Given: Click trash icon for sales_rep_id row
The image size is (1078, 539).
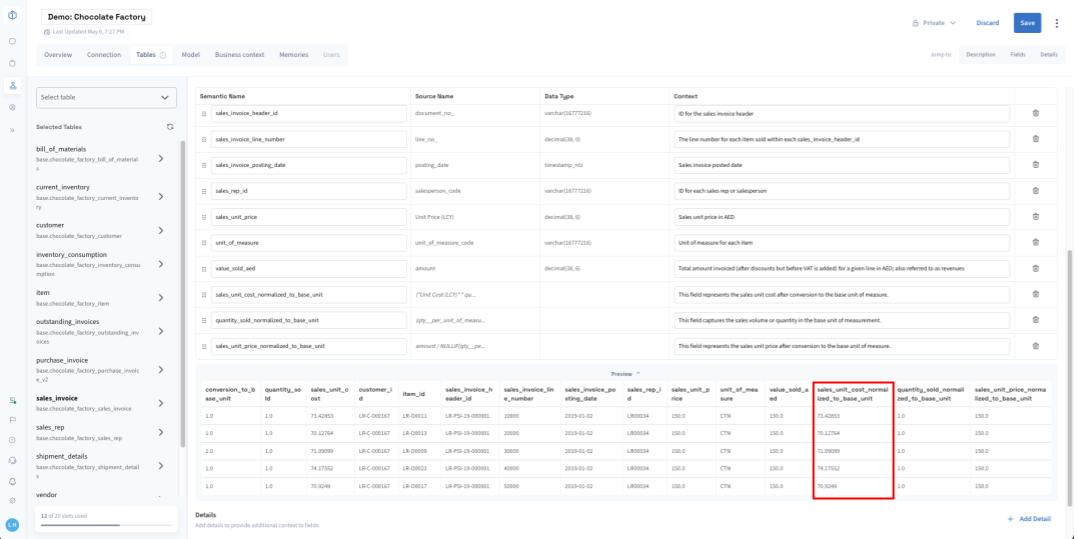Looking at the screenshot, I should coord(1035,191).
